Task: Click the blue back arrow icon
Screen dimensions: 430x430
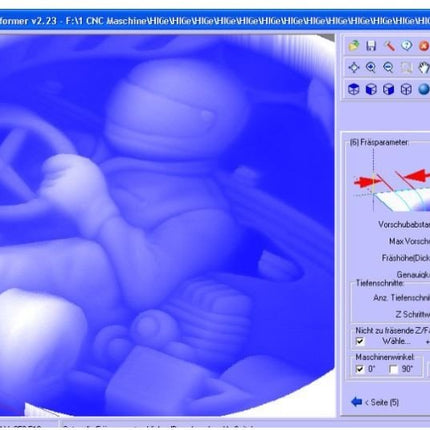Action: click(x=356, y=402)
